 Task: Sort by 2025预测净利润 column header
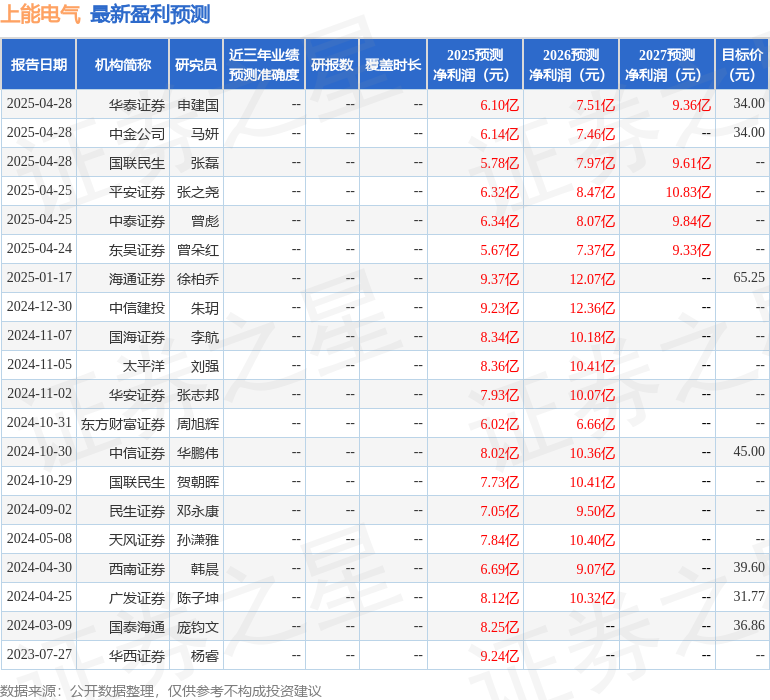[475, 65]
